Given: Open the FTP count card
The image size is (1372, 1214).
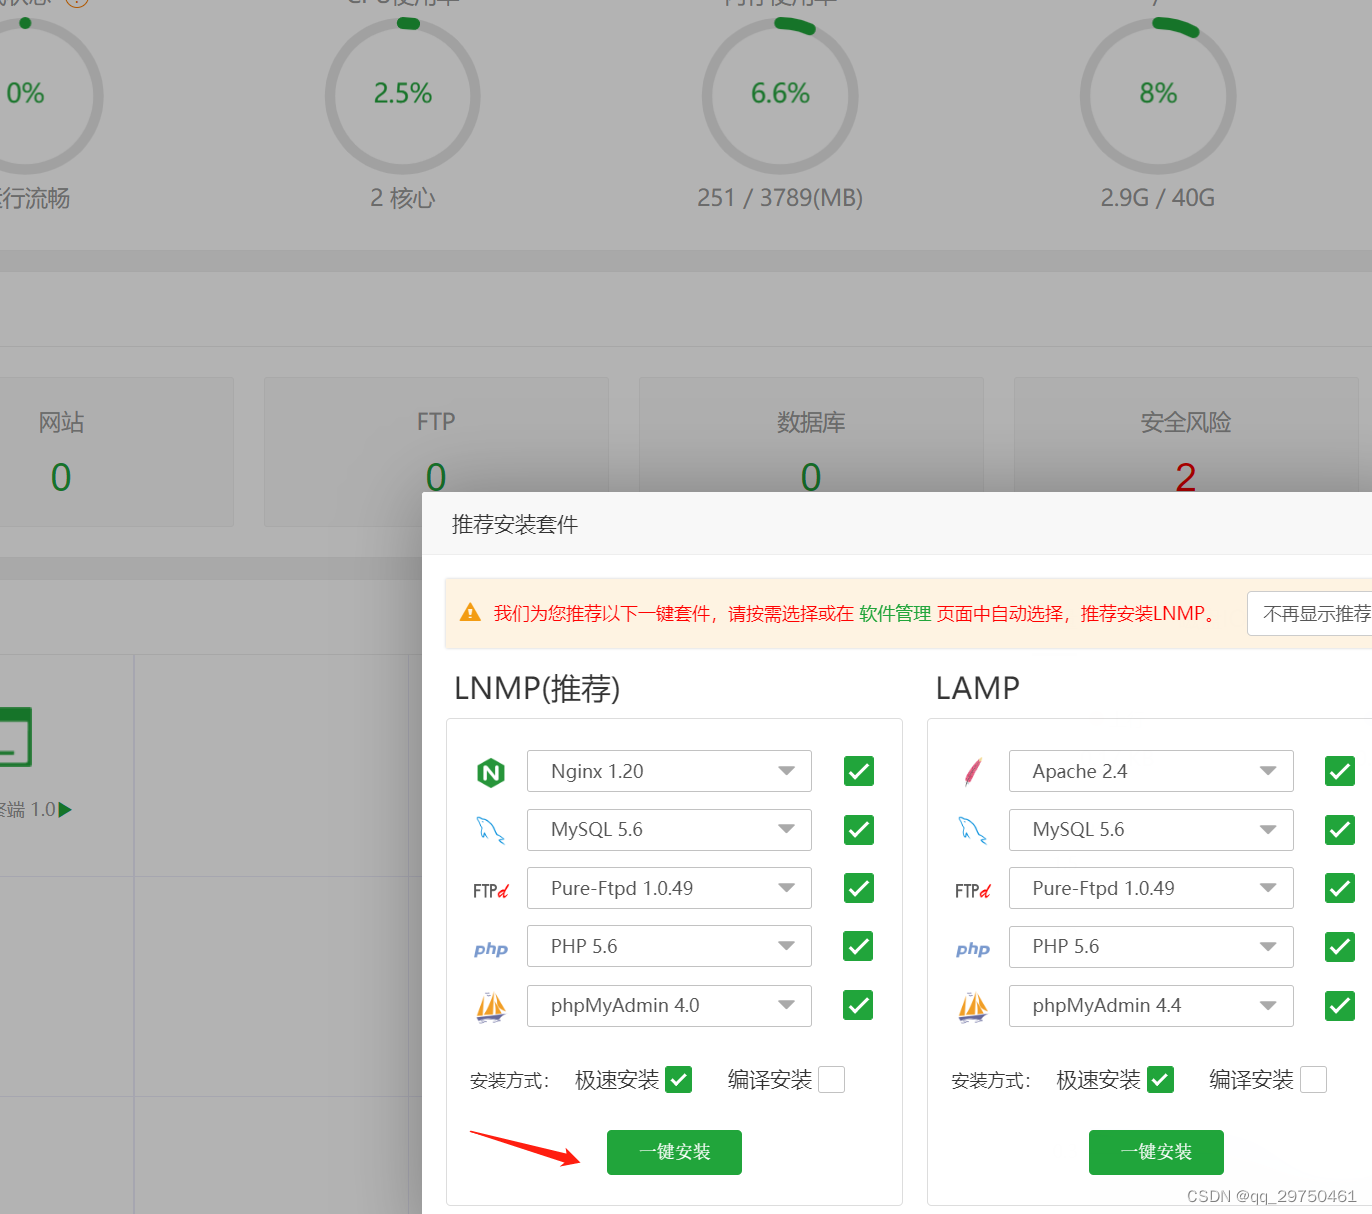Looking at the screenshot, I should (436, 452).
